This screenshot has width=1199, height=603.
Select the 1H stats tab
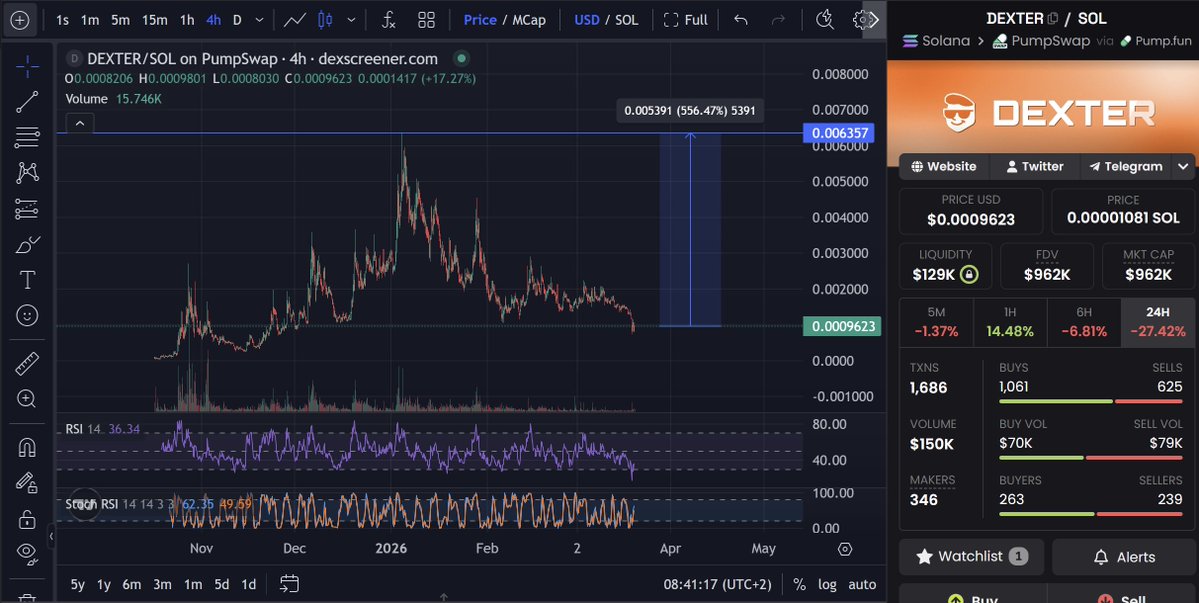click(x=1010, y=322)
